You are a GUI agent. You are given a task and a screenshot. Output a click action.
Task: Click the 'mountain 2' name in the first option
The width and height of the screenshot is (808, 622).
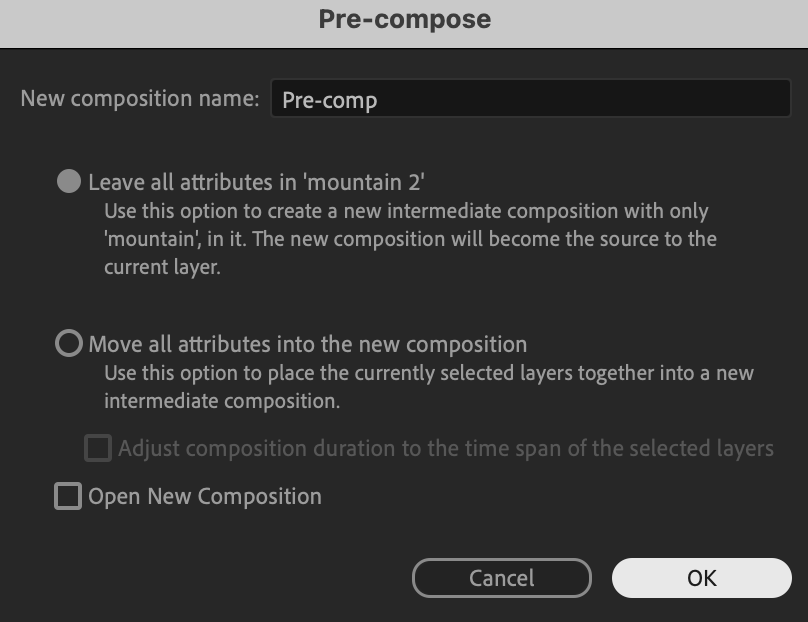tap(364, 182)
